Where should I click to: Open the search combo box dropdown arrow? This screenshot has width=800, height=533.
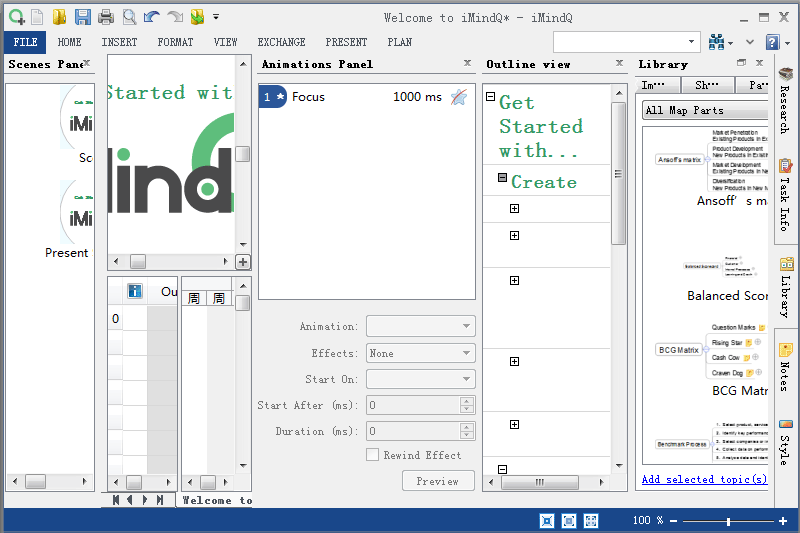coord(691,42)
